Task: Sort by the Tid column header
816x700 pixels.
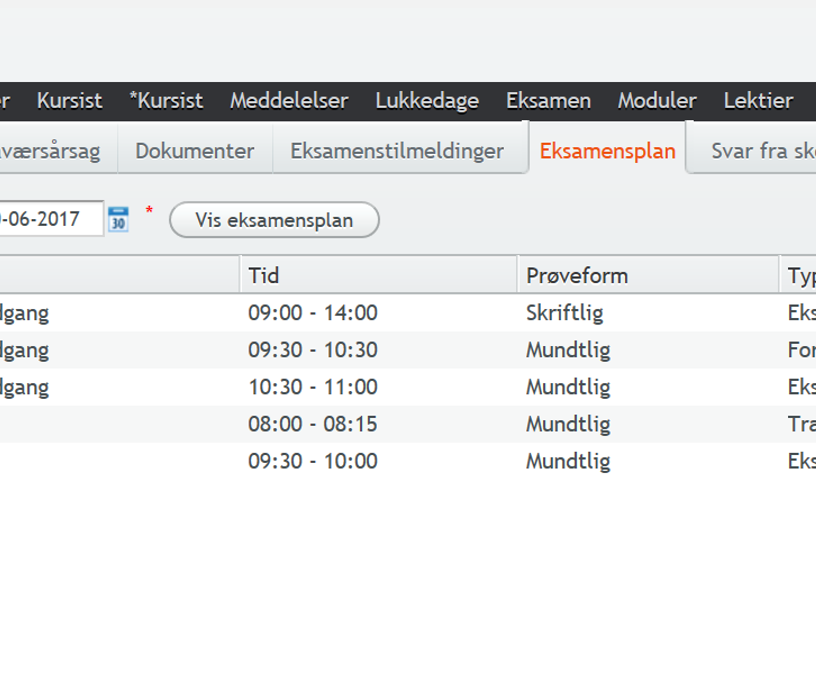Action: pyautogui.click(x=379, y=275)
